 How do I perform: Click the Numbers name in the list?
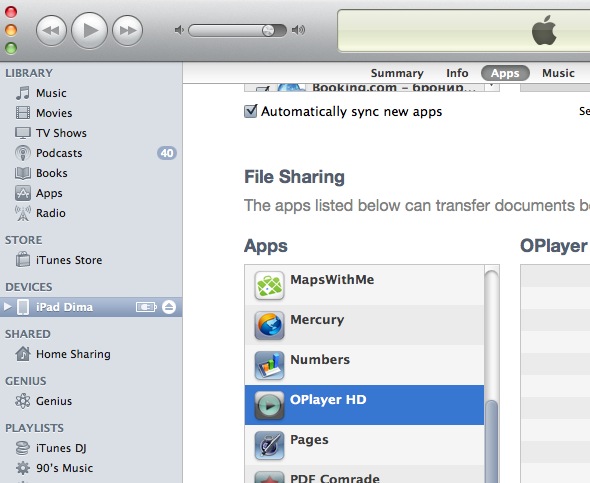pos(320,360)
